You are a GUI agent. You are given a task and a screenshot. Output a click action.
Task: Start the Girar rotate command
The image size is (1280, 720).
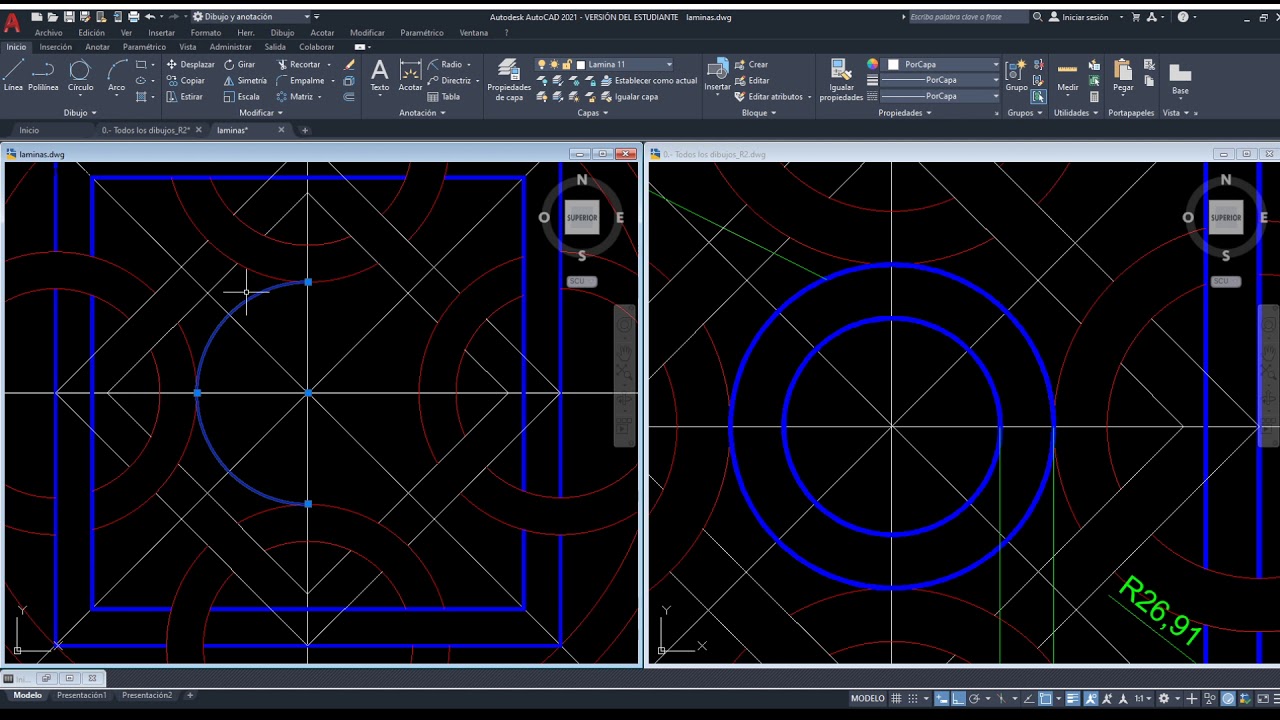[x=239, y=64]
